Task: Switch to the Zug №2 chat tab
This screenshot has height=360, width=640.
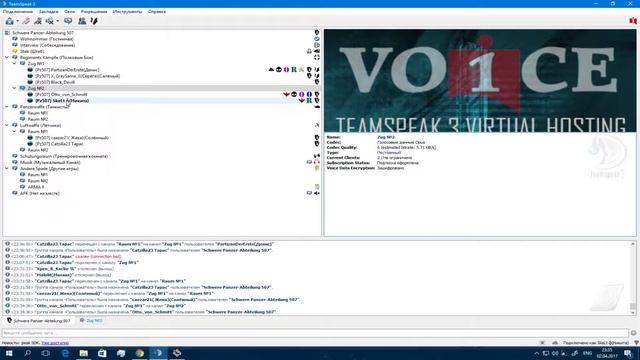Action: pos(91,321)
